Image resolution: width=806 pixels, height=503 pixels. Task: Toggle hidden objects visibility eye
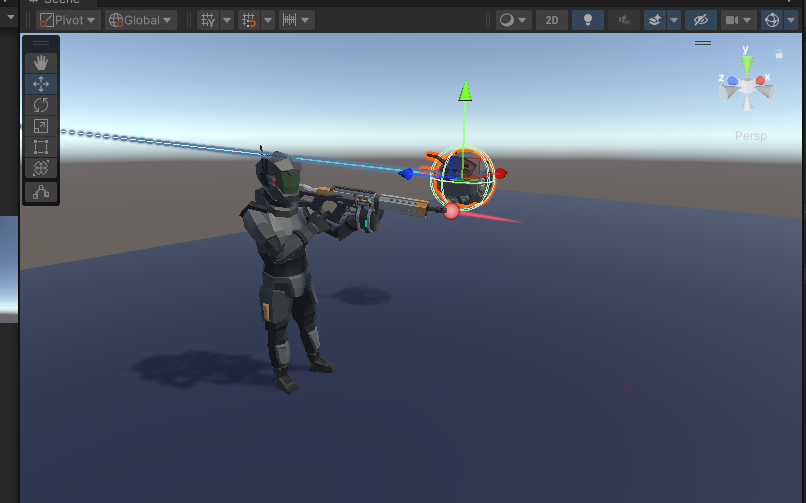tap(701, 20)
